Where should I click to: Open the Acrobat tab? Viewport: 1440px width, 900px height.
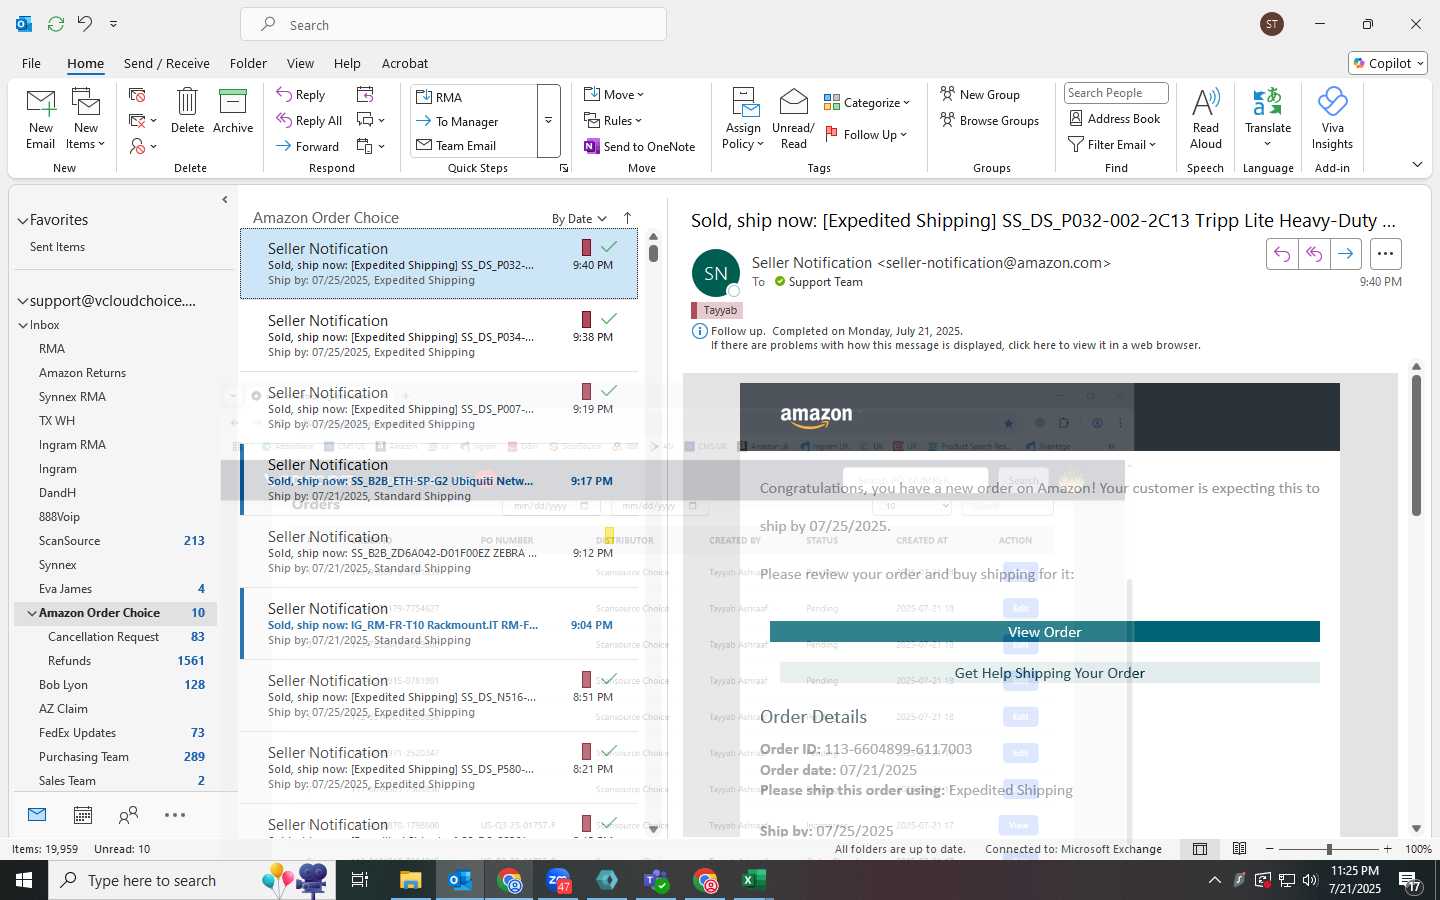(405, 63)
